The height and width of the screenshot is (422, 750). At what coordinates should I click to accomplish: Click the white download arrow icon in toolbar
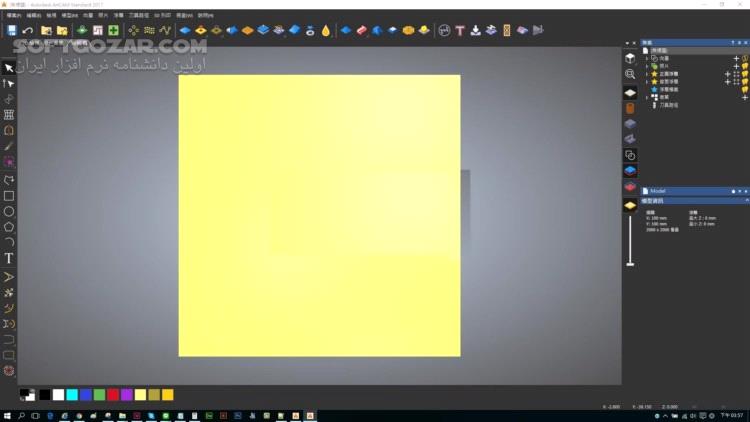coord(475,31)
